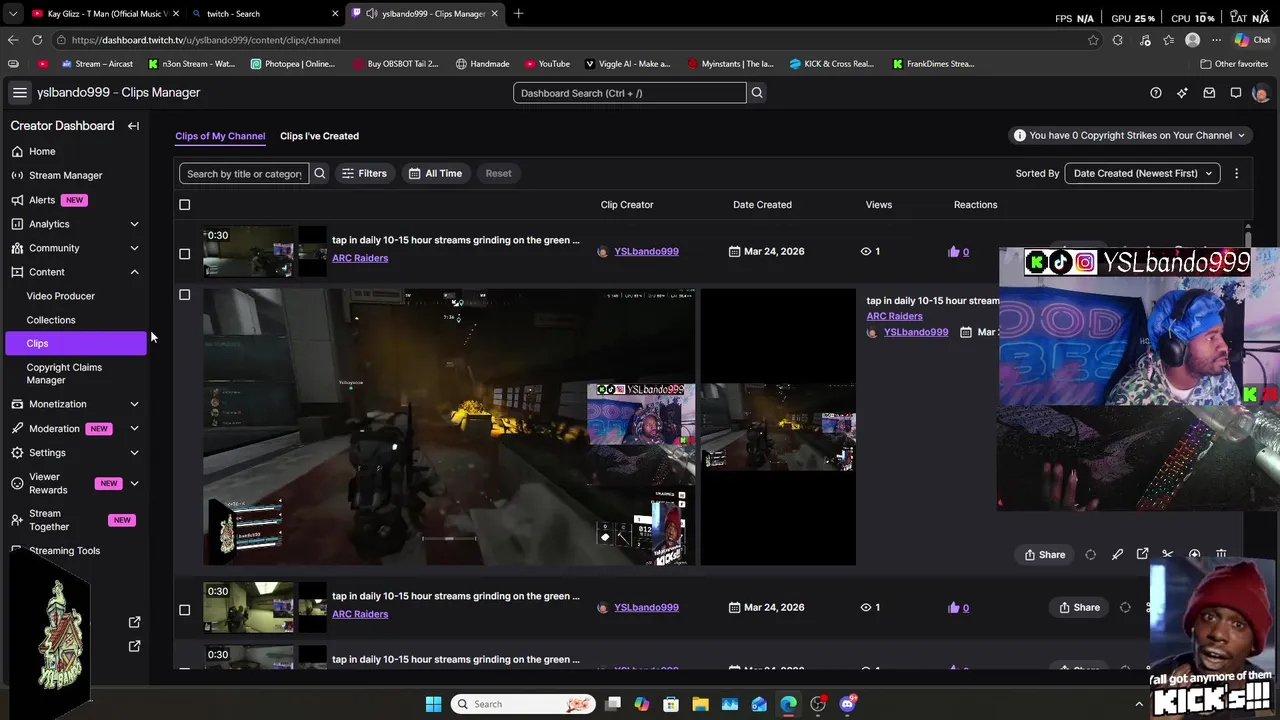This screenshot has height=720, width=1280.
Task: Open the Sorted By date dropdown
Action: (1142, 173)
